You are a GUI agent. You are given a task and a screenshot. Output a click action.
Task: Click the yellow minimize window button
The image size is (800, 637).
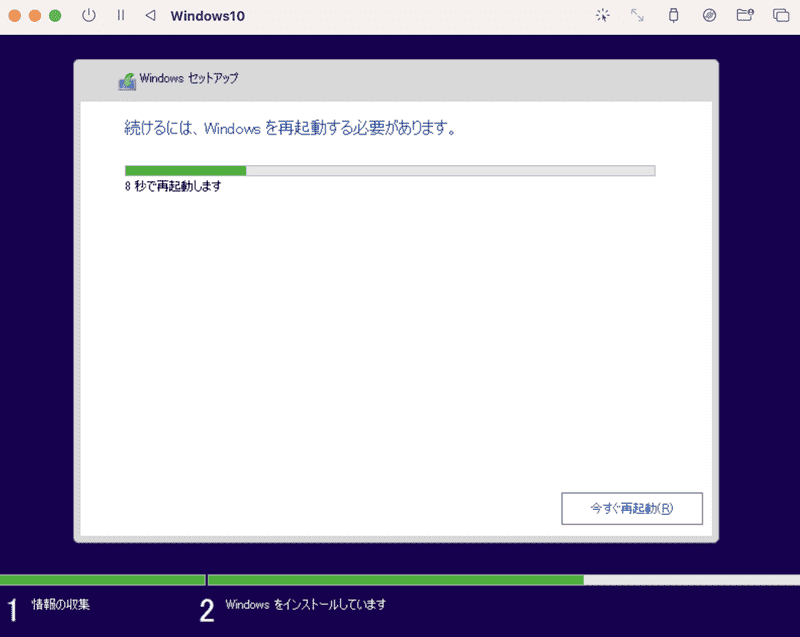[x=35, y=15]
